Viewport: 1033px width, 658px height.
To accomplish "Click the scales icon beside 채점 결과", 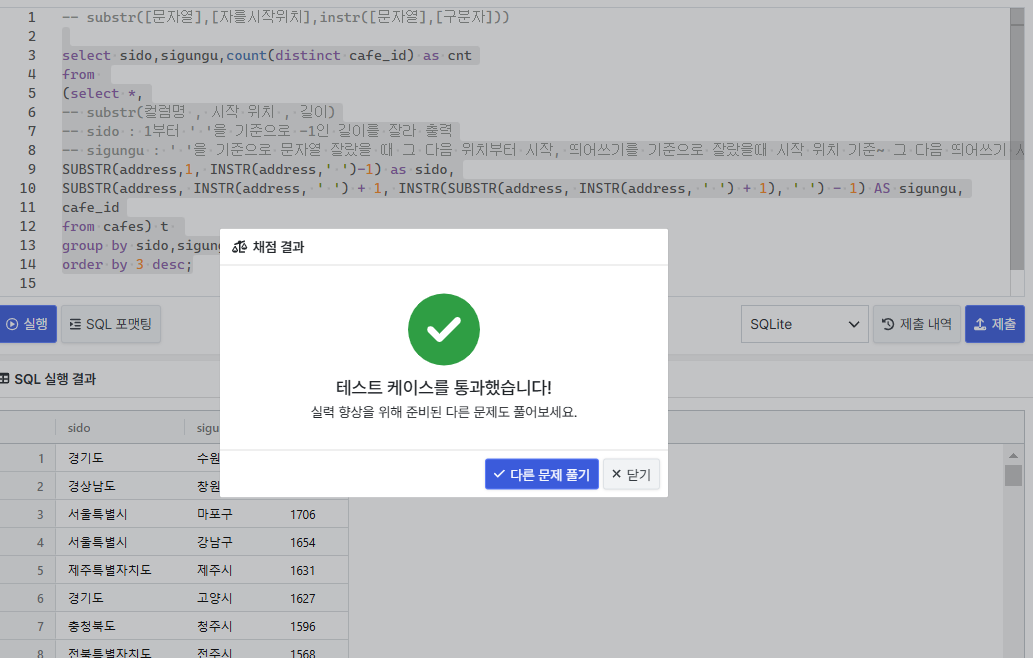I will (240, 247).
